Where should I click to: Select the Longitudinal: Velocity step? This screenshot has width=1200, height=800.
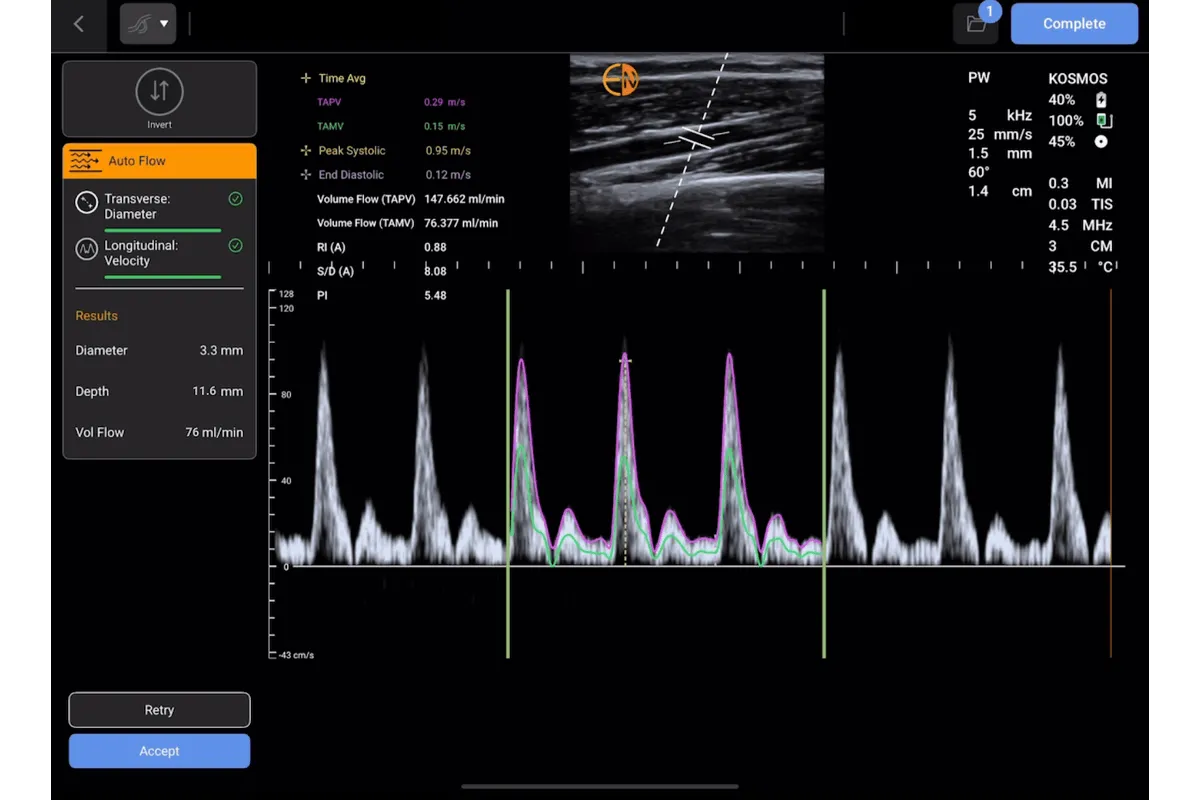tap(159, 254)
